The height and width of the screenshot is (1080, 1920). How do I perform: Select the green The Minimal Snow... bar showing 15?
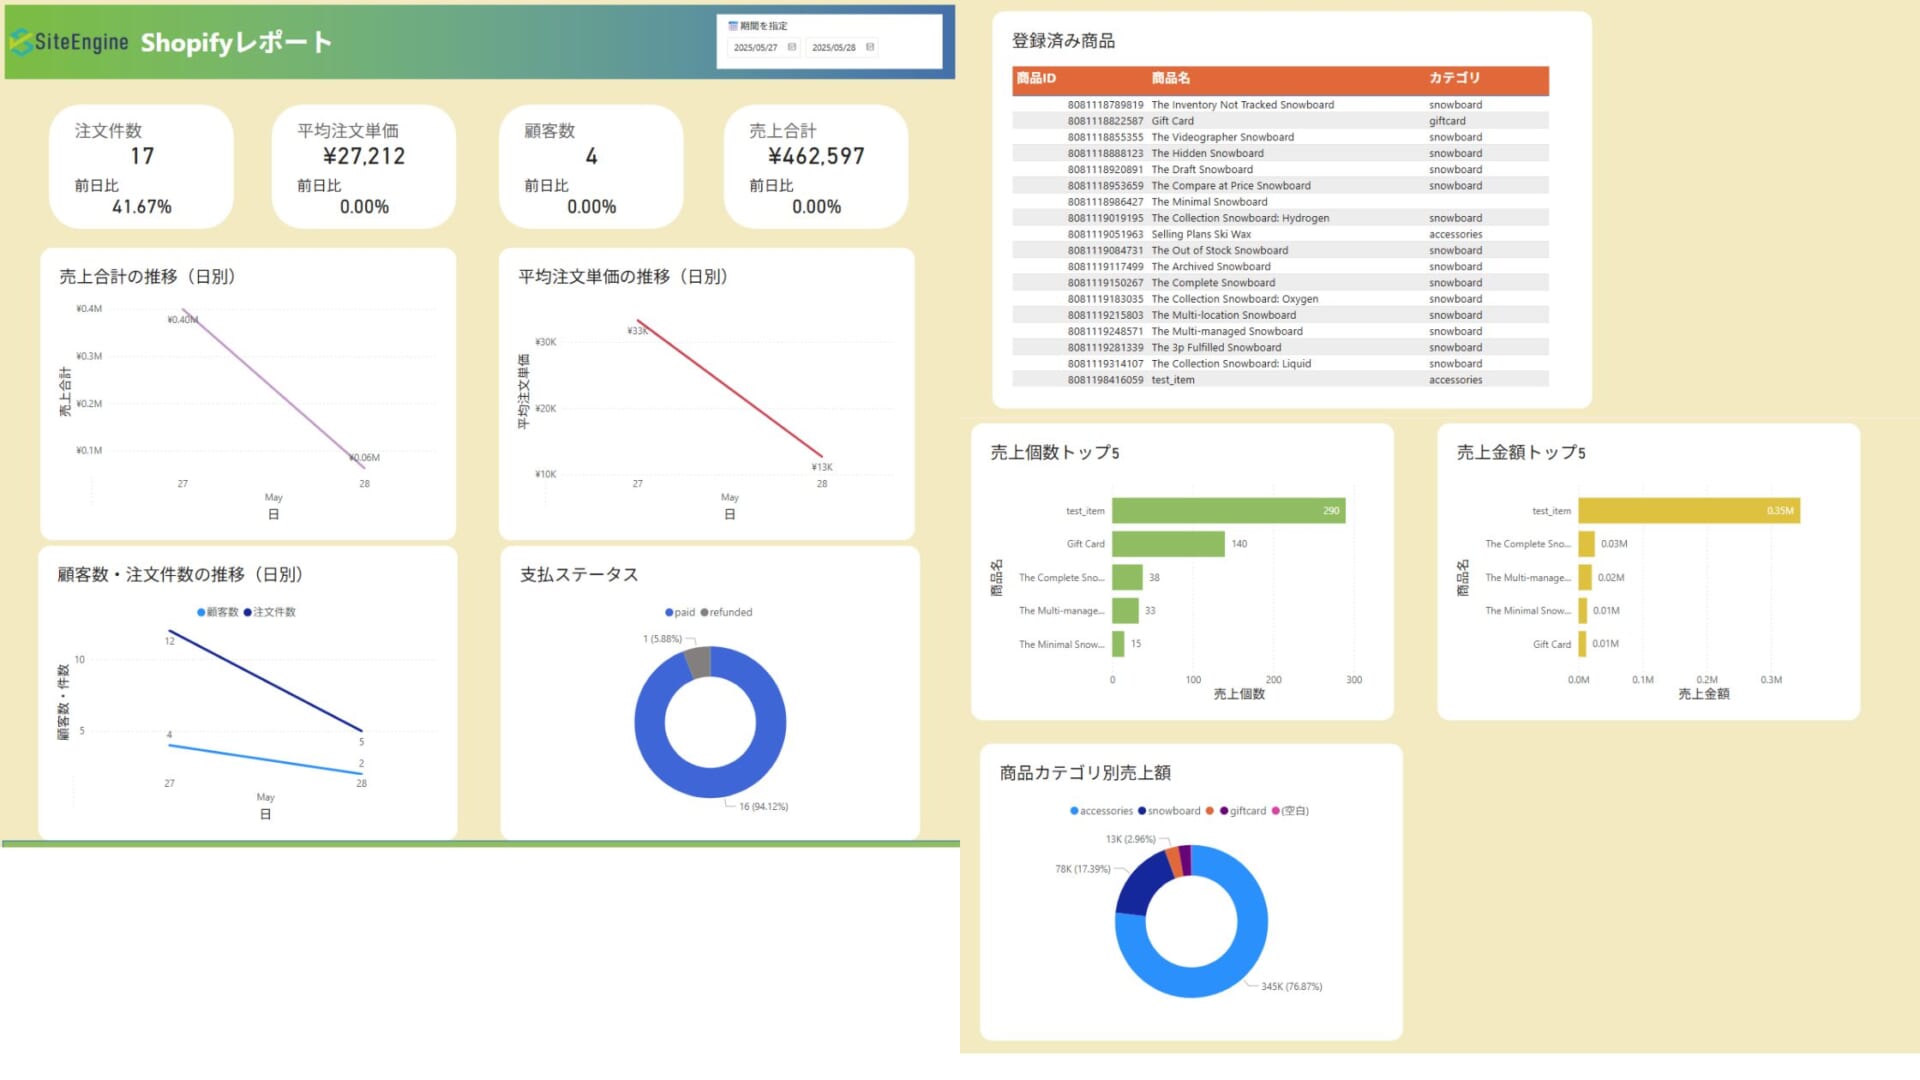coord(1118,644)
